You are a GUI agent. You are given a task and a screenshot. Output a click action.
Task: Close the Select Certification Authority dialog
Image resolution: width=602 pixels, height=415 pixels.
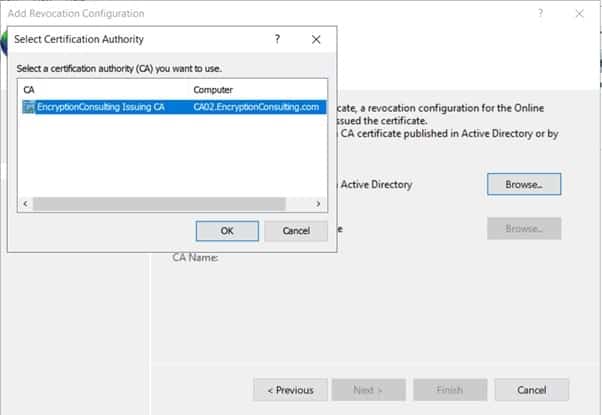click(x=316, y=39)
